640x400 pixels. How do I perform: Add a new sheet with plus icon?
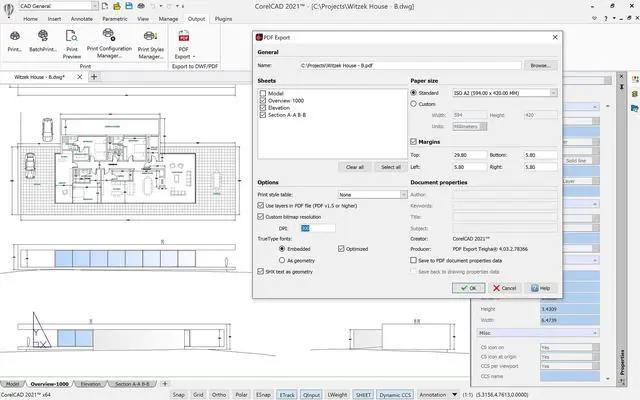point(165,384)
